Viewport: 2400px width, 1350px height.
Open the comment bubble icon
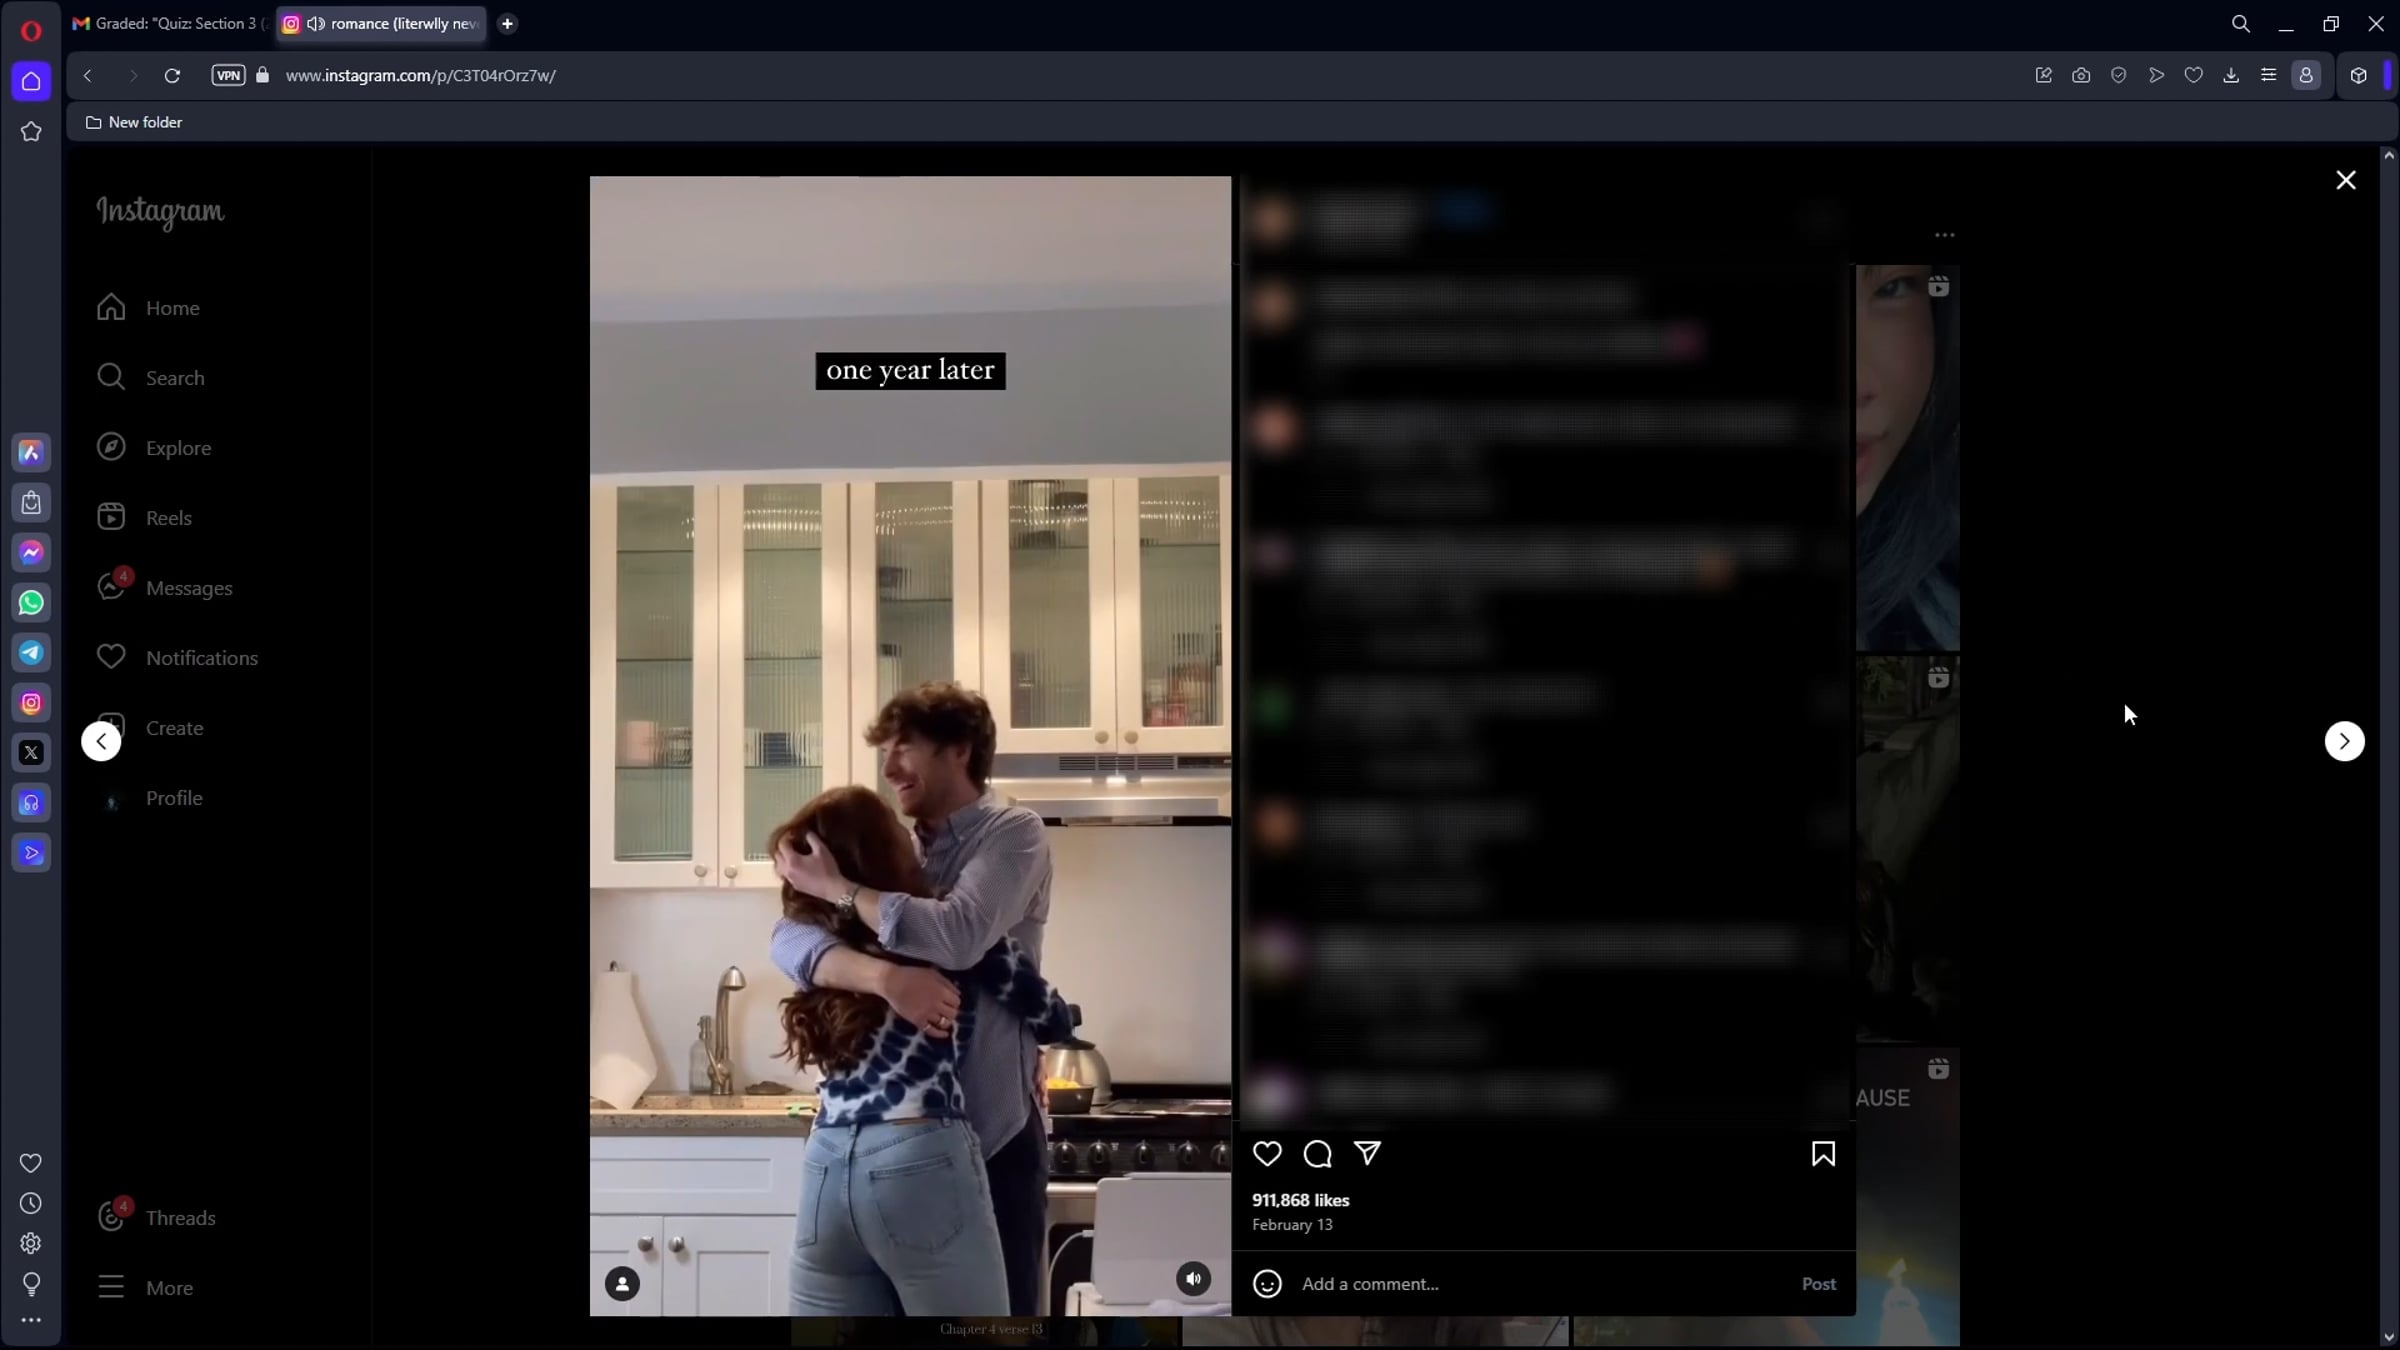point(1317,1154)
